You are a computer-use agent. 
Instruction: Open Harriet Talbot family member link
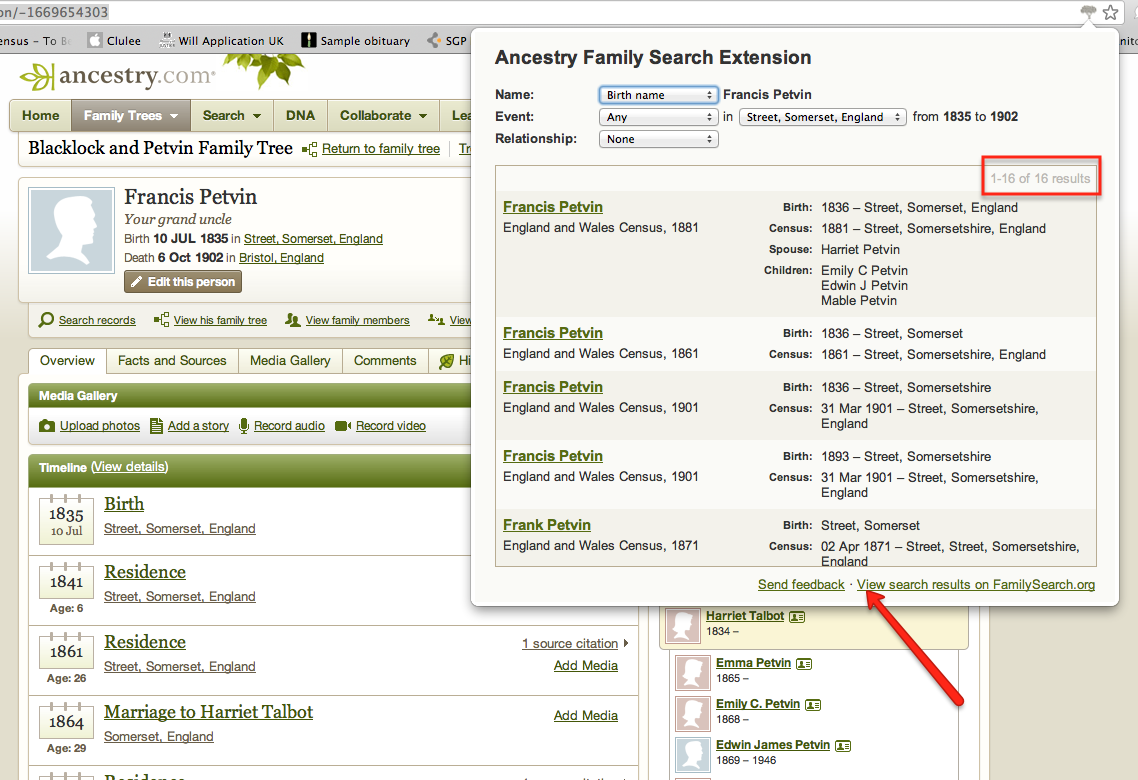click(745, 616)
